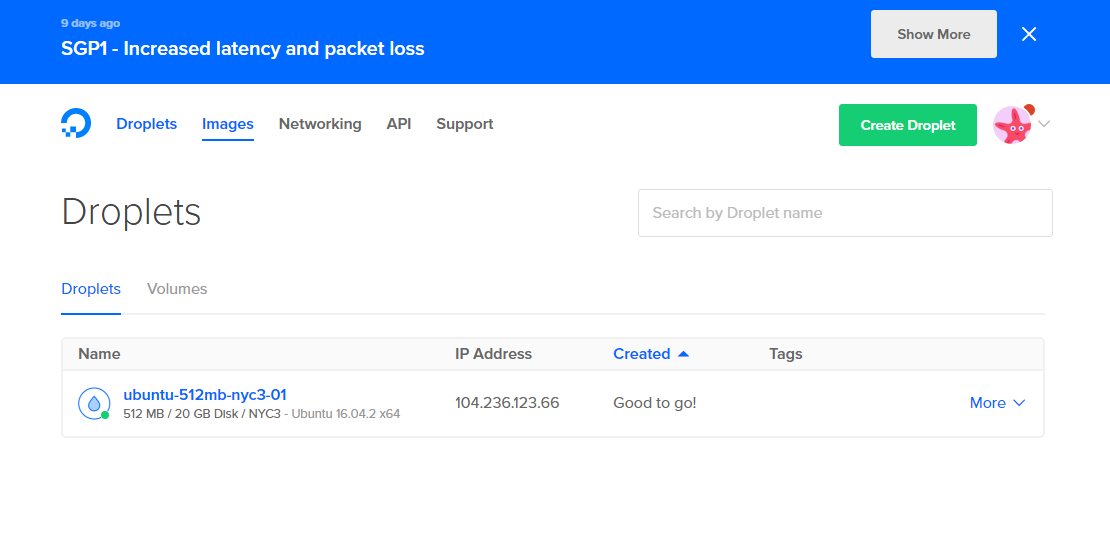Click the red notification dot on avatar
Viewport: 1110px width, 536px height.
pos(1029,110)
